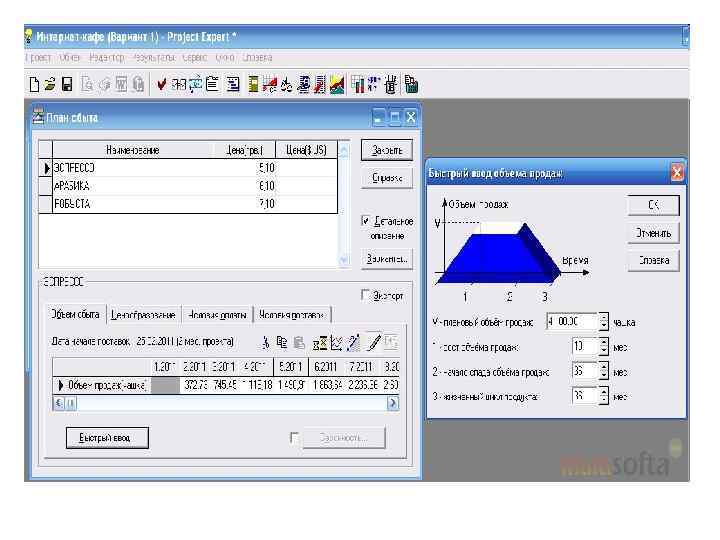The image size is (720, 540).
Task: Close the quick sales input dialog
Action: [x=677, y=173]
